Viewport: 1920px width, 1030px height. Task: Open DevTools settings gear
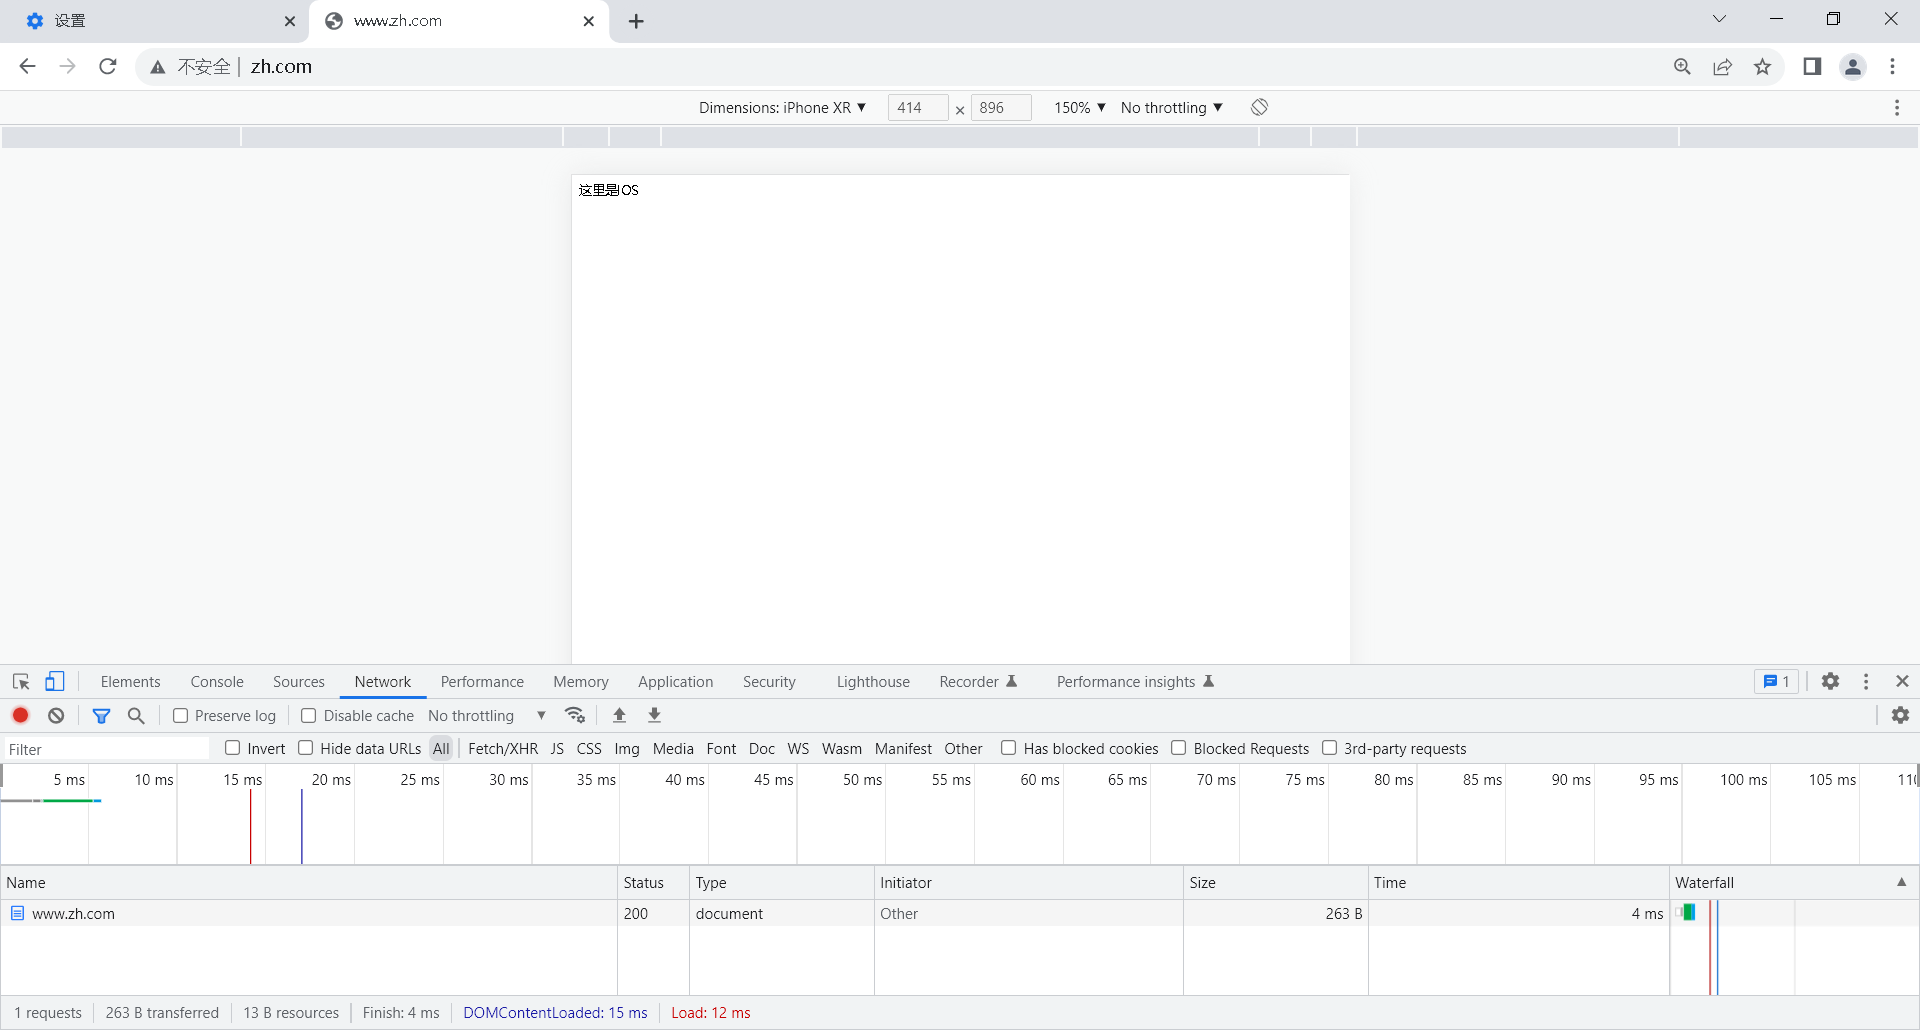coord(1830,681)
